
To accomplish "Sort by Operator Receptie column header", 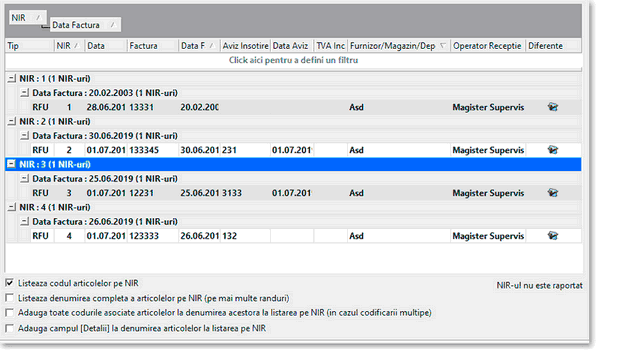I will tap(488, 46).
